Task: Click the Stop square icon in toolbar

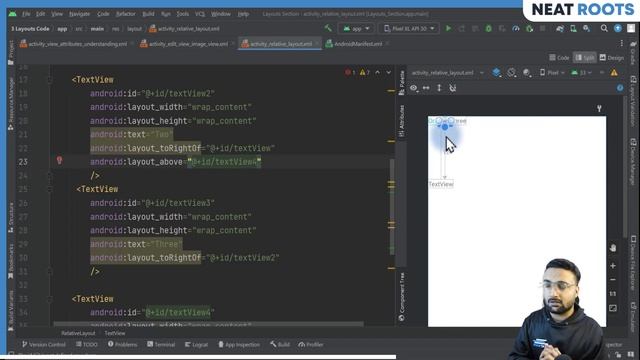Action: point(542,29)
